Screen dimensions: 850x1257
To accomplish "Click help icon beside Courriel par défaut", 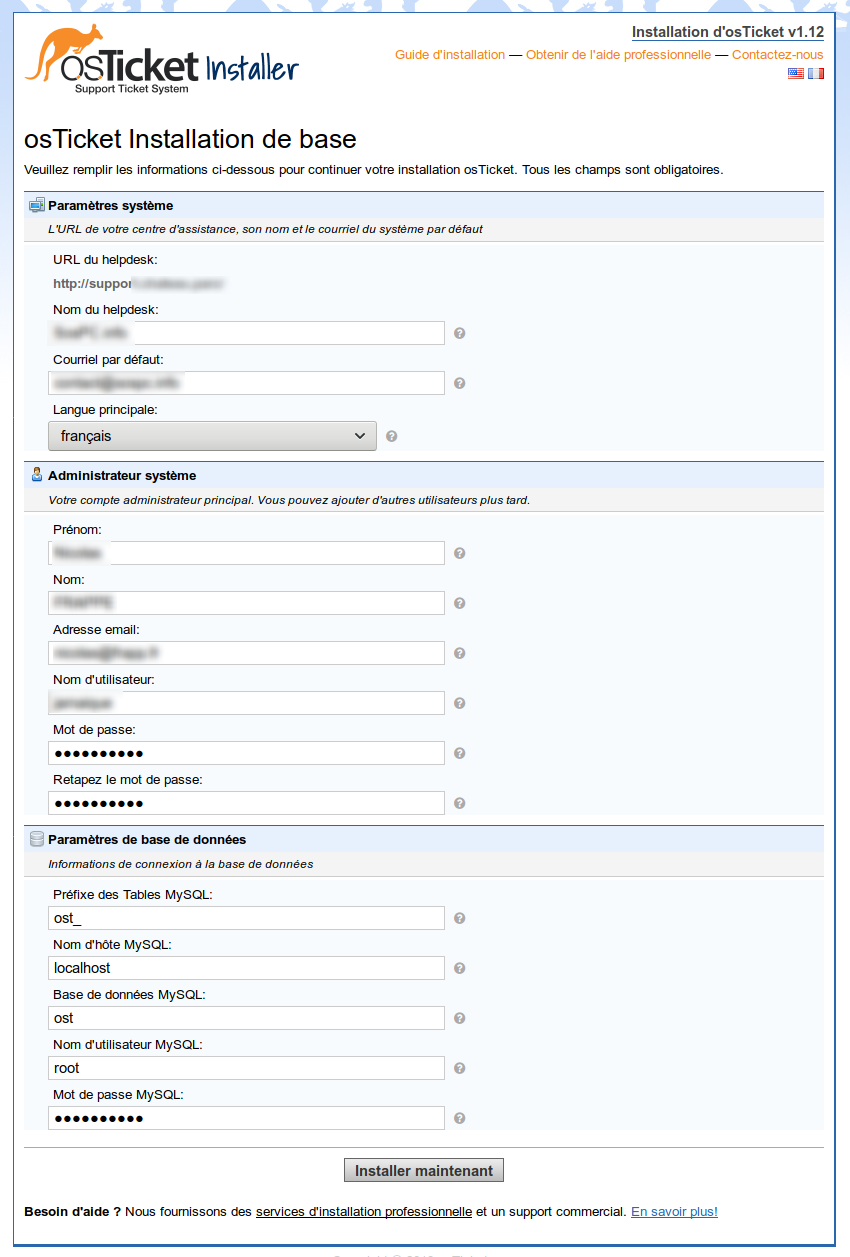I will click(460, 383).
